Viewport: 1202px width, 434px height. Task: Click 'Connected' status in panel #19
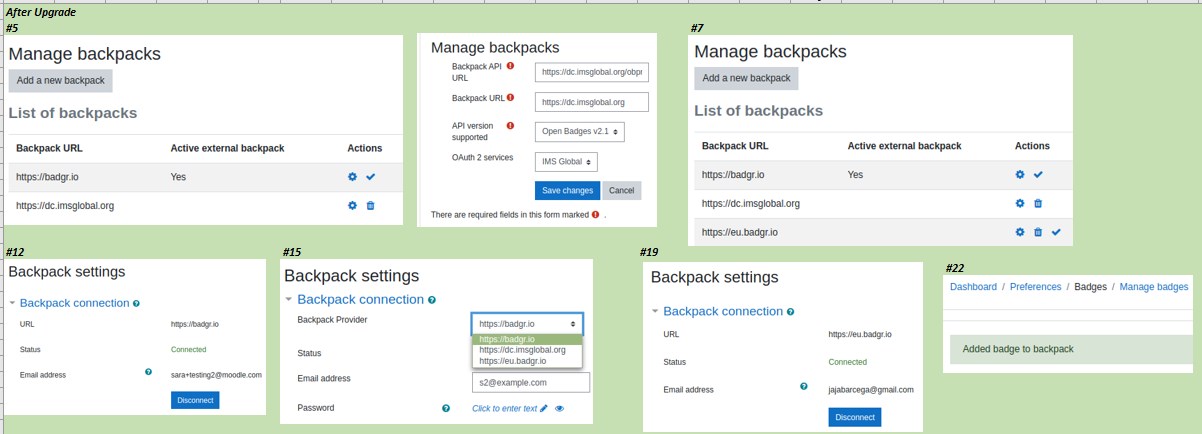coord(848,362)
